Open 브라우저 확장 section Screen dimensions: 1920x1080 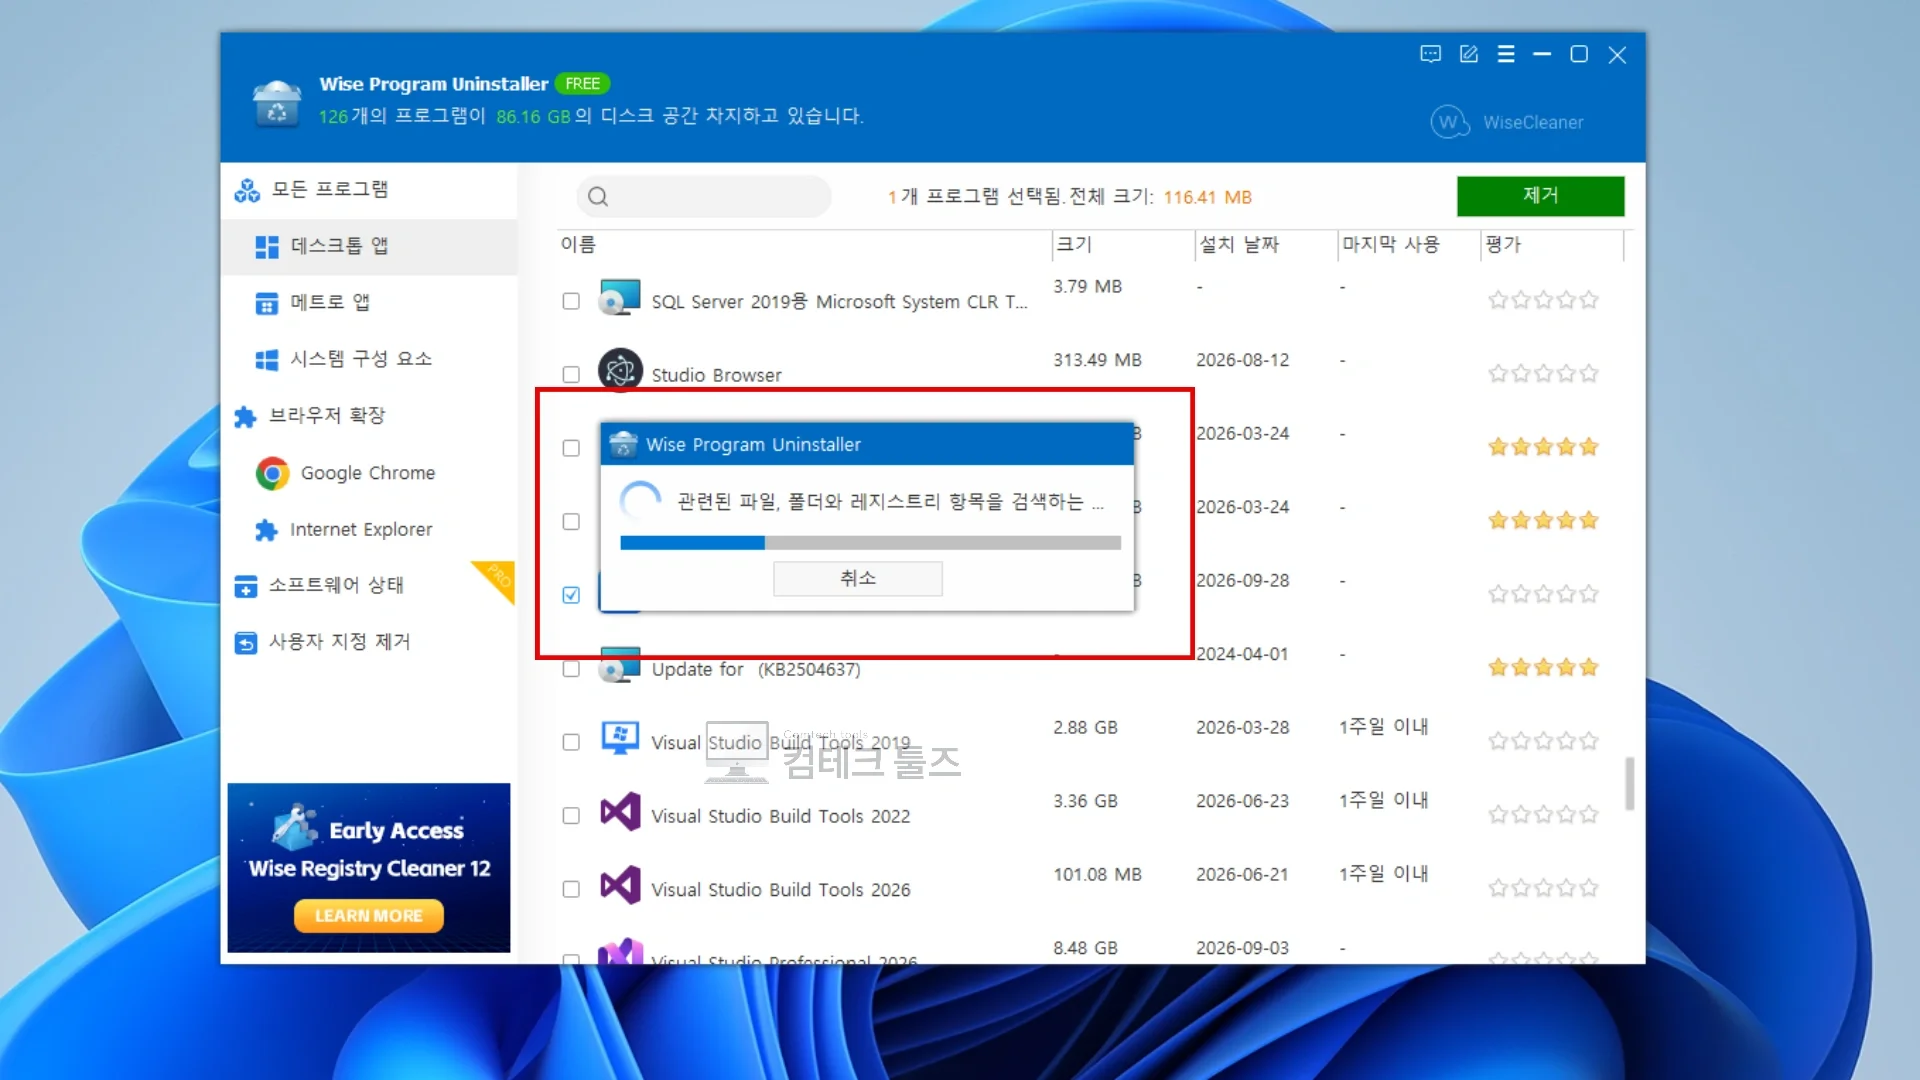coord(369,416)
